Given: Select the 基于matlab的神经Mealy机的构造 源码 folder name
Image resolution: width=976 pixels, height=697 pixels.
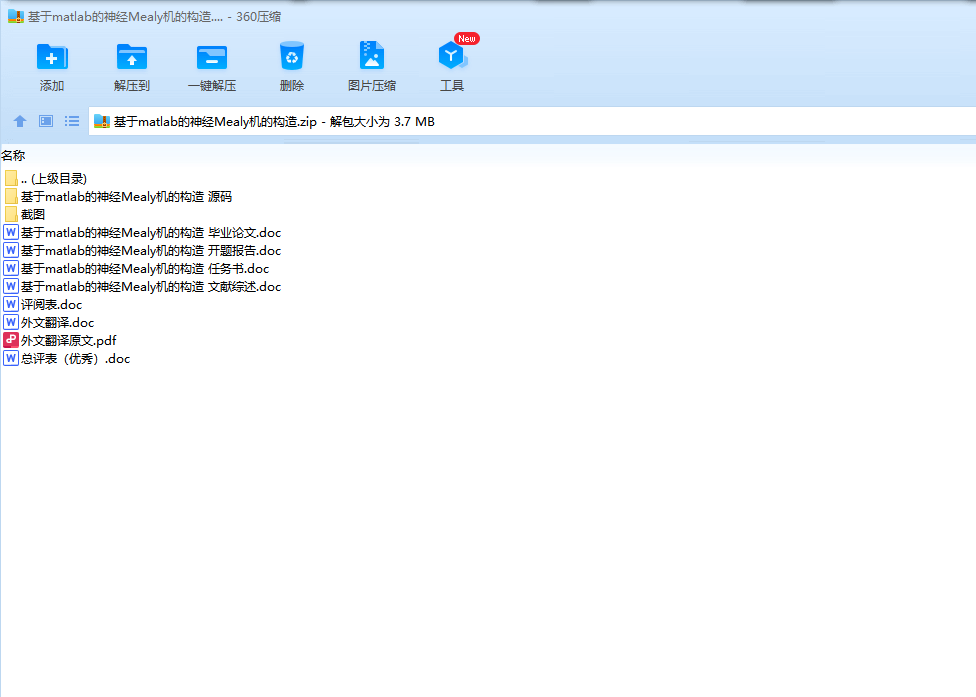Looking at the screenshot, I should coord(126,197).
